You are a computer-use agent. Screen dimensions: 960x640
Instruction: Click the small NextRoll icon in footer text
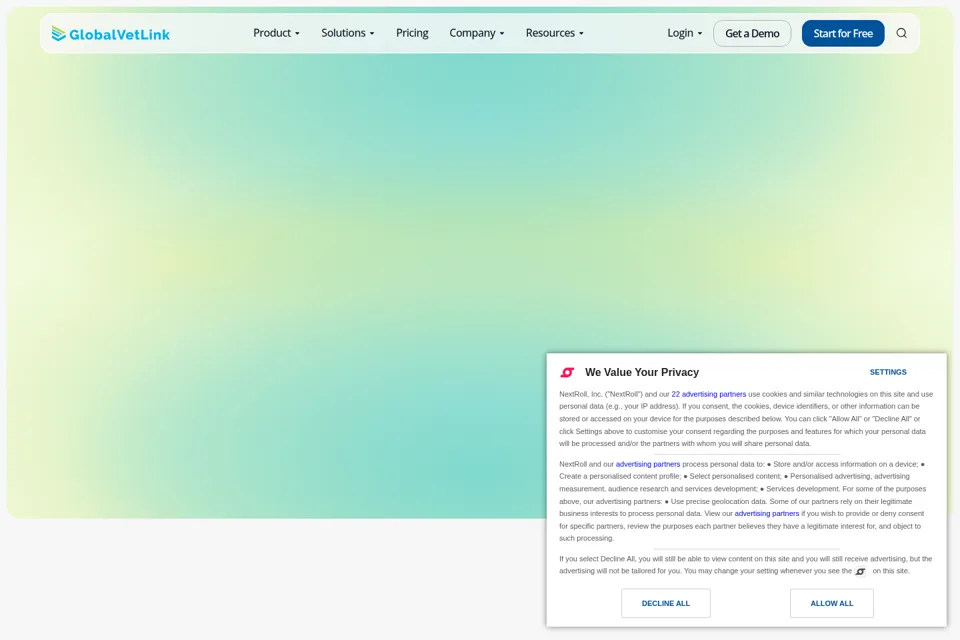pyautogui.click(x=860, y=571)
